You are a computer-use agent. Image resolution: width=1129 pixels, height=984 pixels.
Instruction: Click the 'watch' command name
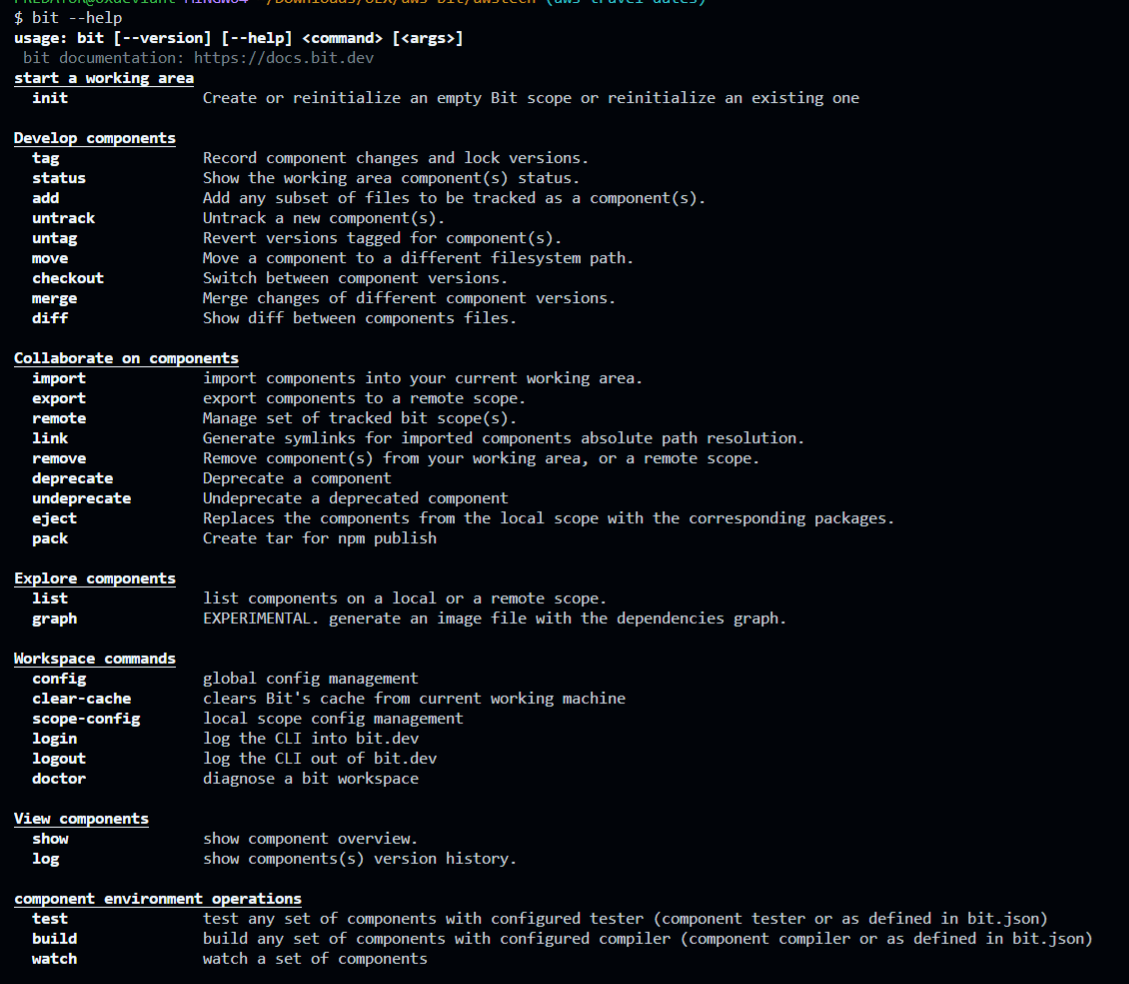coord(54,959)
